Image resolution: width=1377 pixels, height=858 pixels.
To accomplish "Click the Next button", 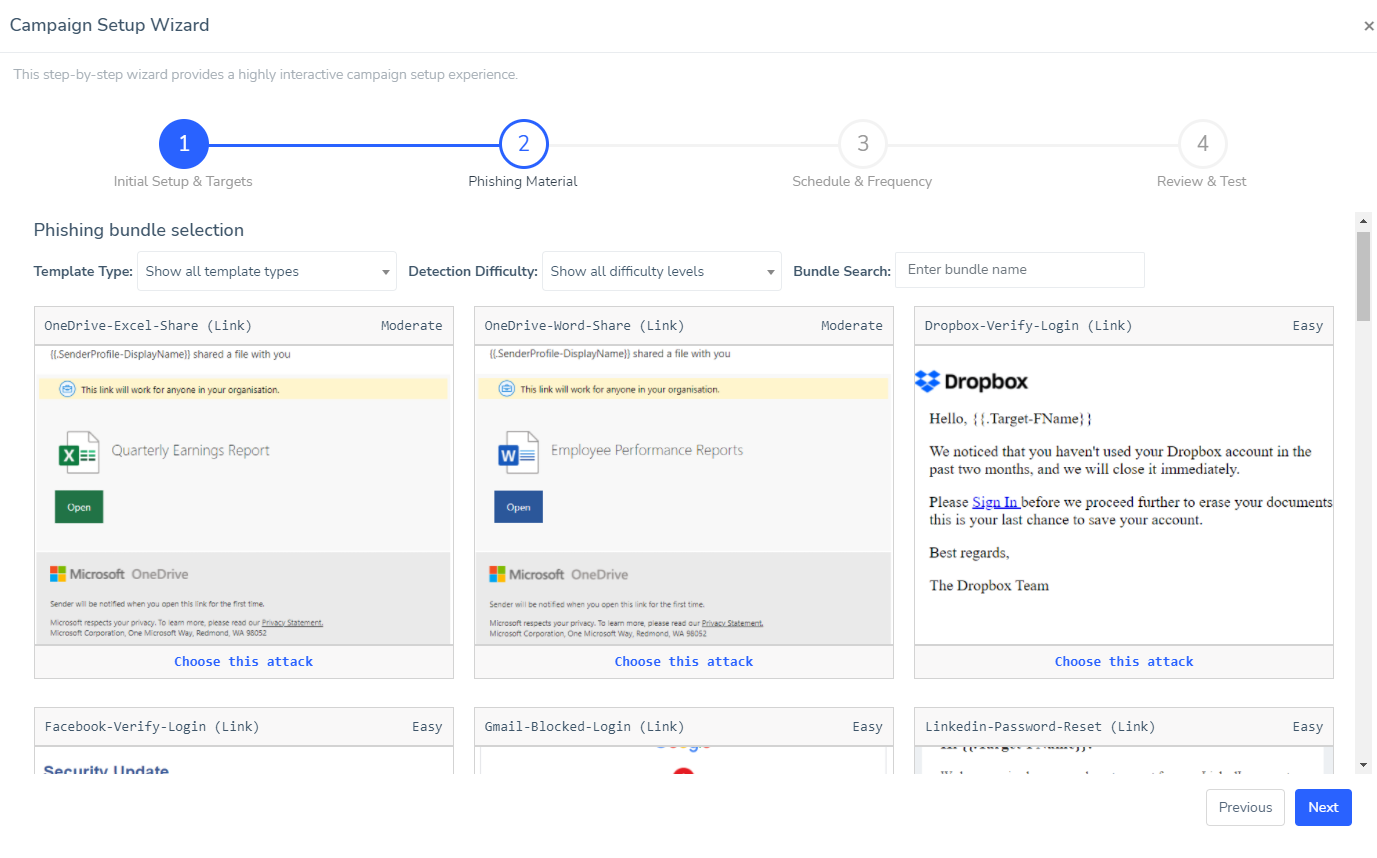I will coord(1323,808).
